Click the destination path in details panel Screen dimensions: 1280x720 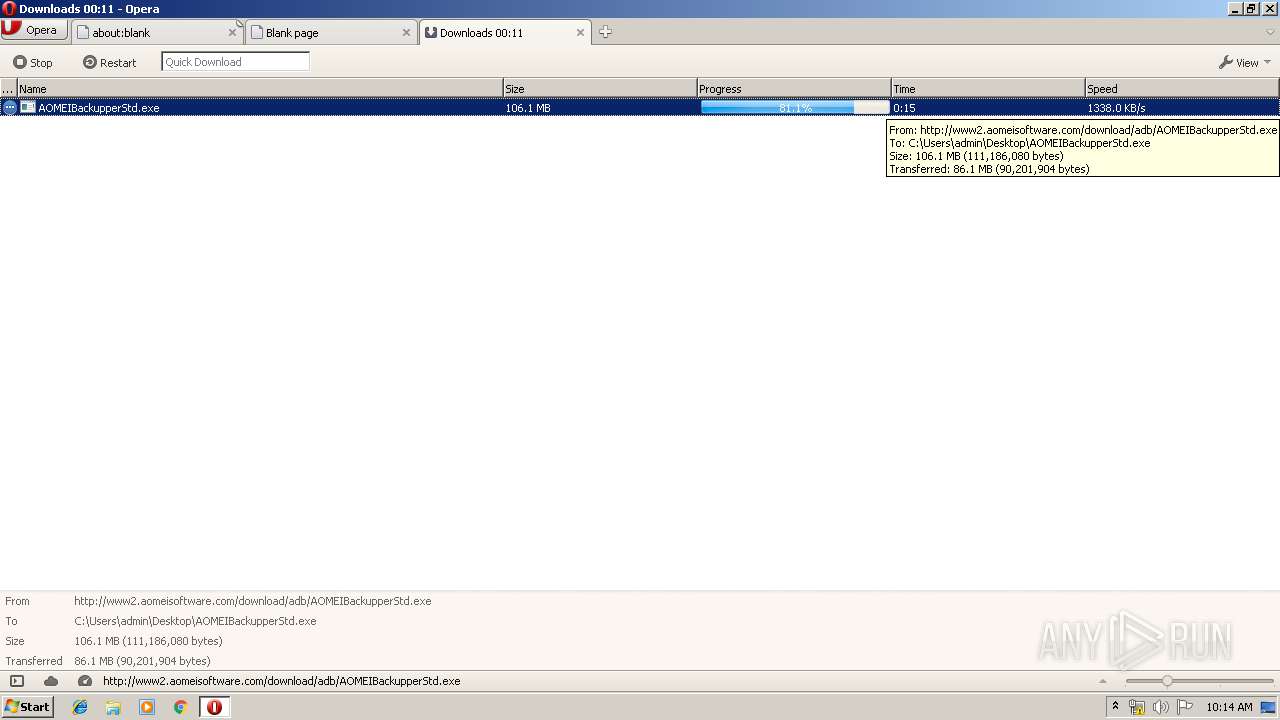point(195,621)
